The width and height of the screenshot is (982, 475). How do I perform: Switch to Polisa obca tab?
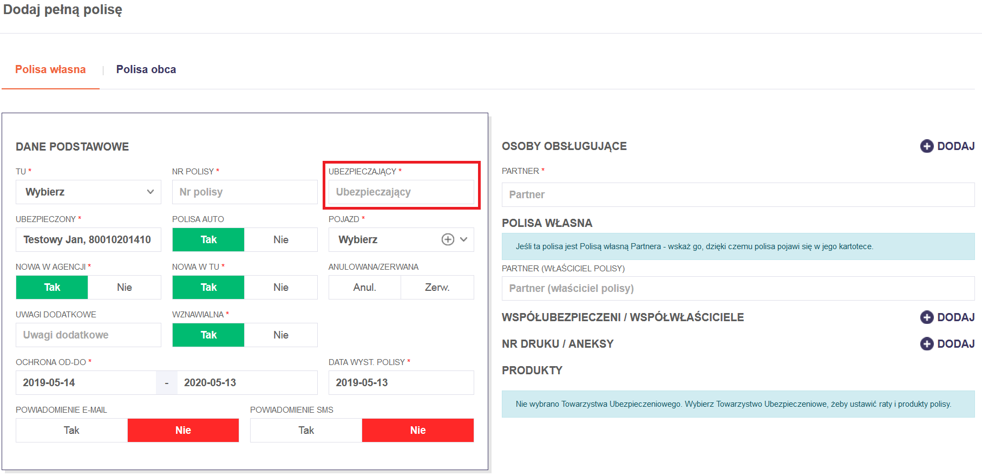coord(146,70)
